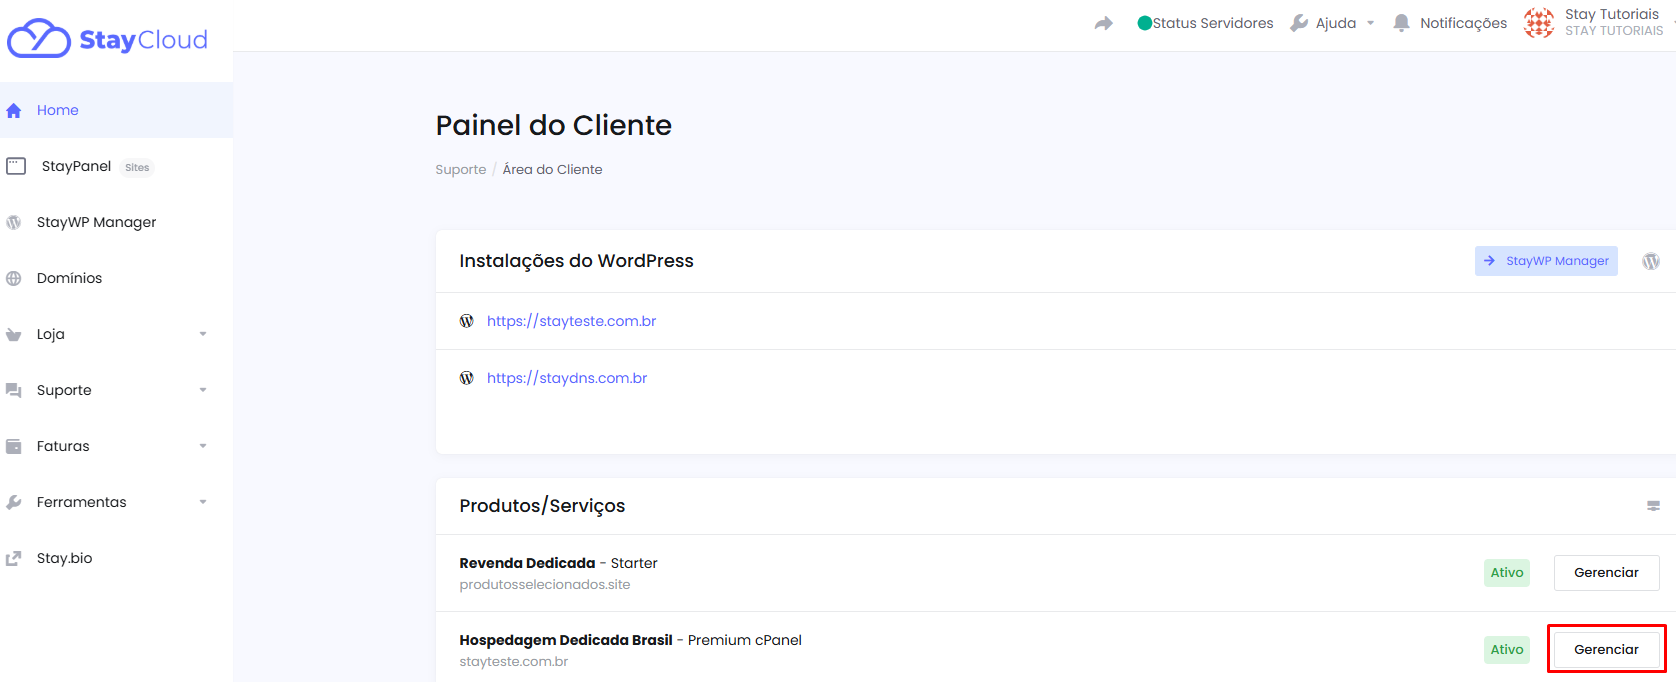Image resolution: width=1676 pixels, height=682 pixels.
Task: Click the StayWP Manager blue button
Action: pyautogui.click(x=1546, y=261)
